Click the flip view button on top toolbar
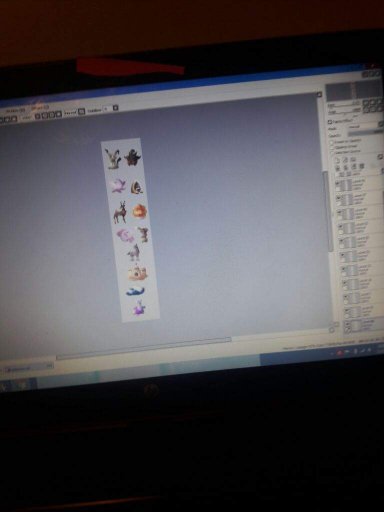 click(81, 112)
